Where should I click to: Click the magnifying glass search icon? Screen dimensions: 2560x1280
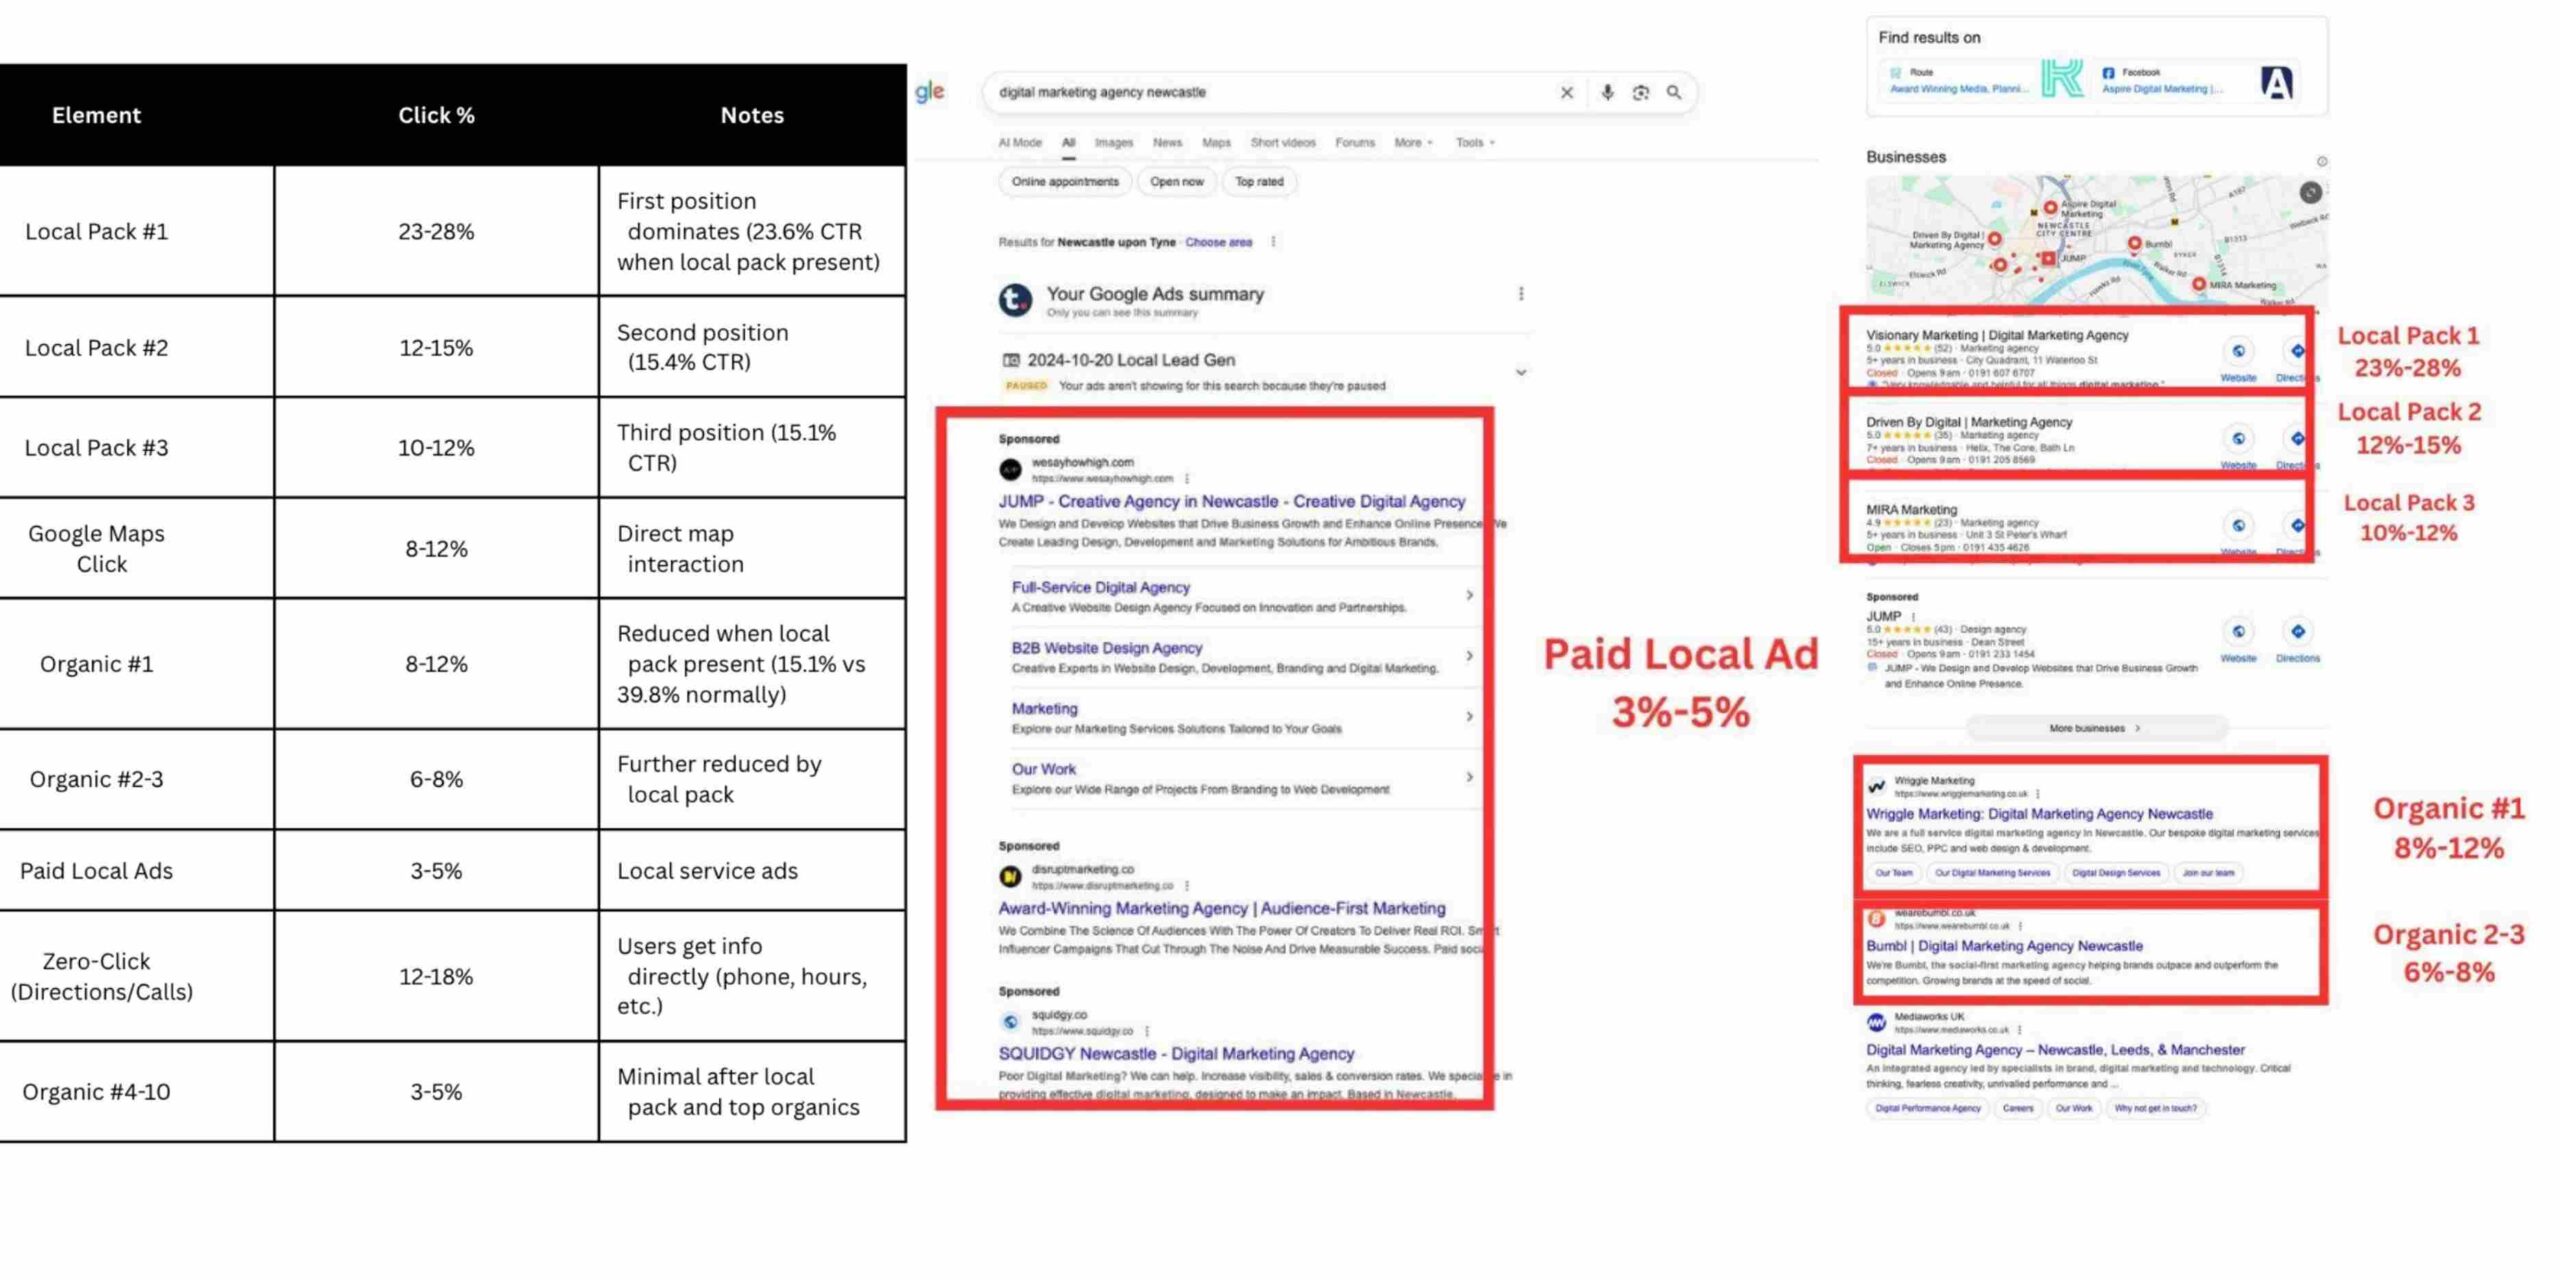(x=1674, y=93)
